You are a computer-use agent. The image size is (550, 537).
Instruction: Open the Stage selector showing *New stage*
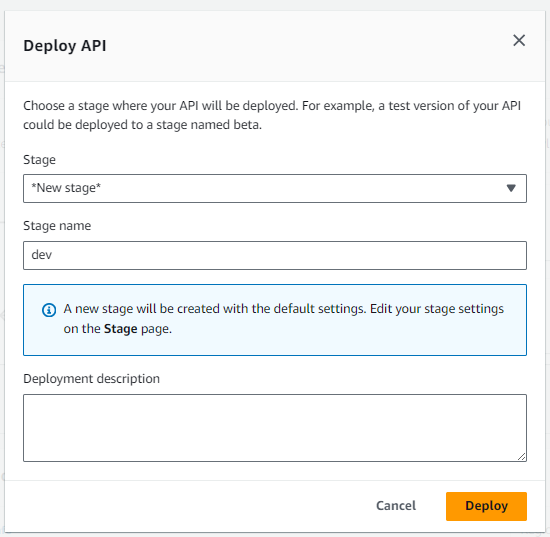[275, 188]
